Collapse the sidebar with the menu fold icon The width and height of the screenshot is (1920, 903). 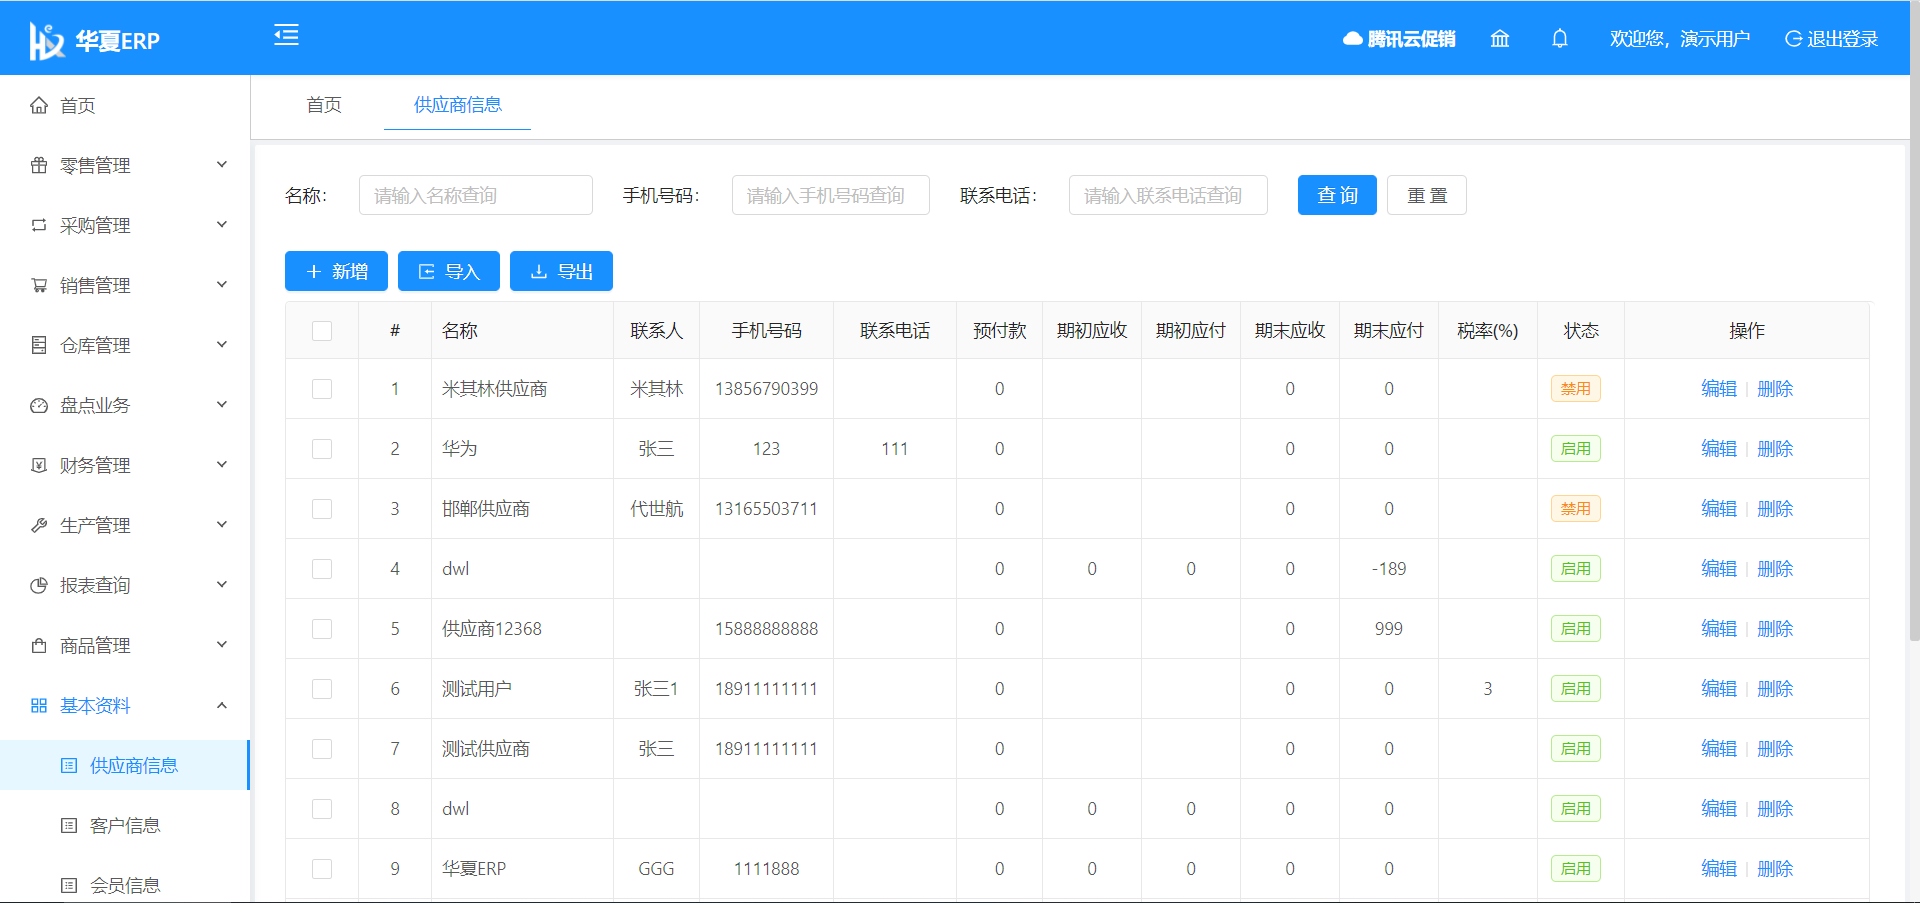[286, 36]
